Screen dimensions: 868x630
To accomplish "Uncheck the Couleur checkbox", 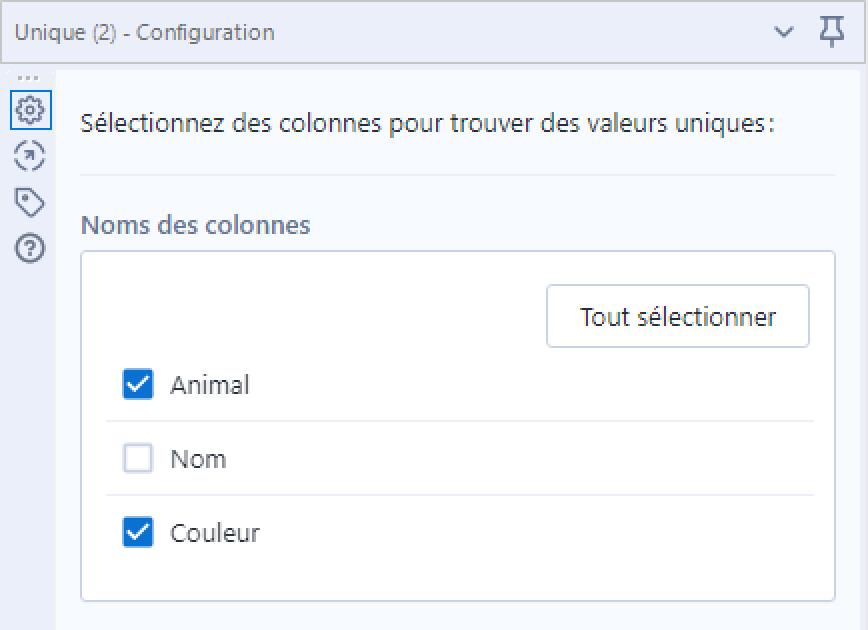I will pos(138,532).
